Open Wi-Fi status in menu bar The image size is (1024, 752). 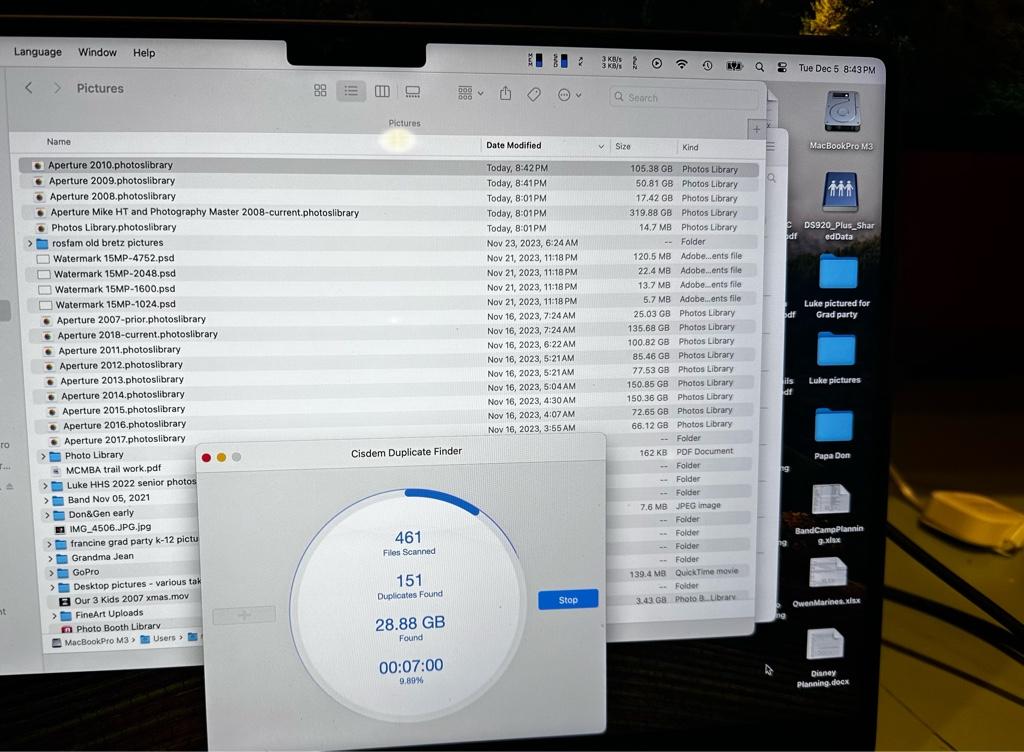click(x=681, y=64)
